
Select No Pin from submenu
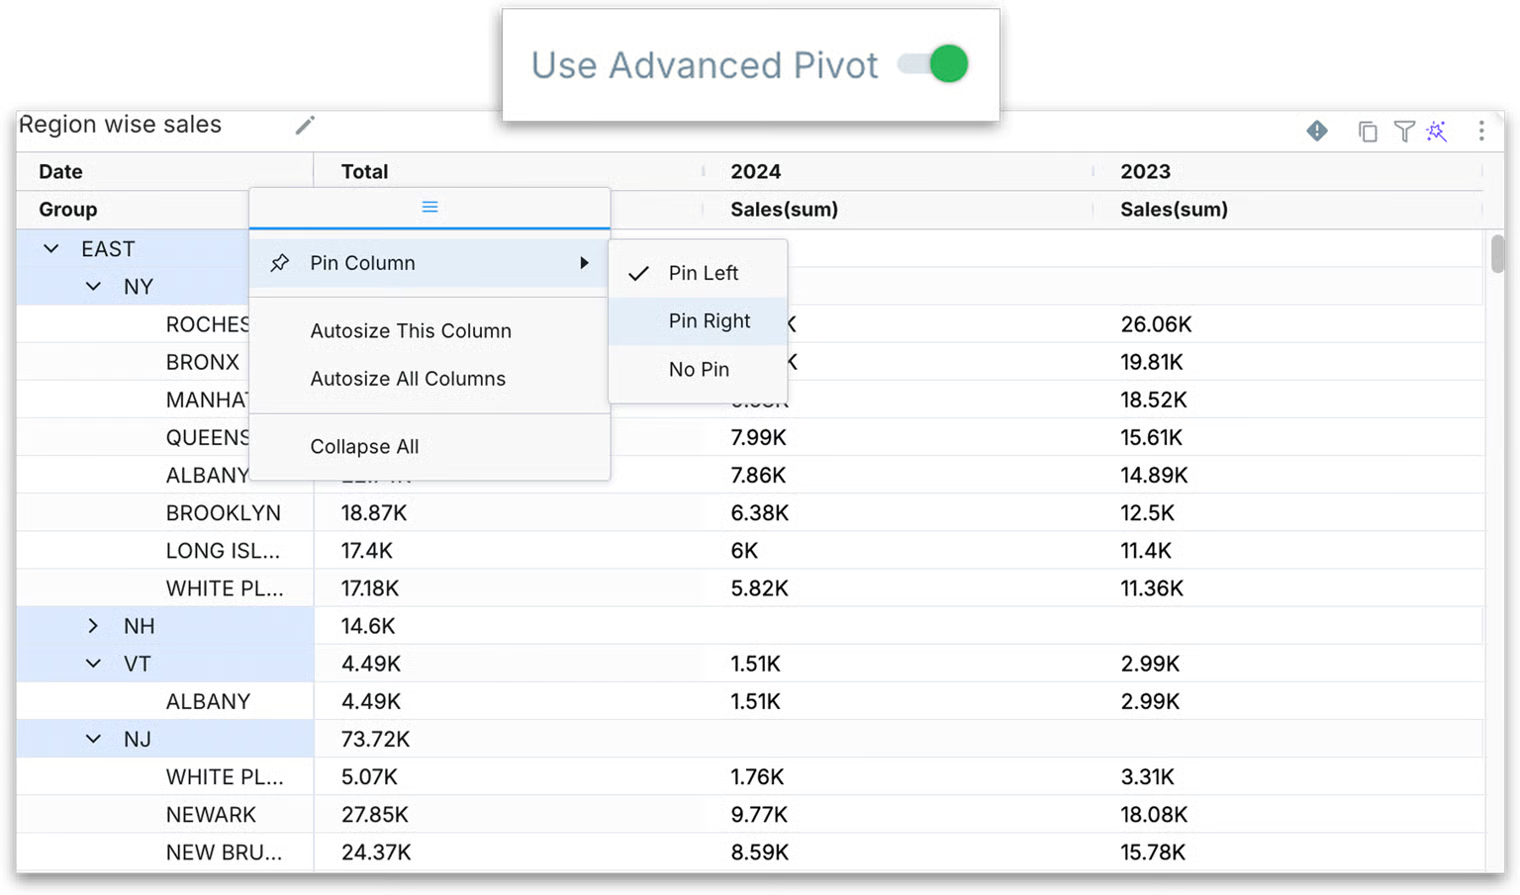(x=699, y=369)
